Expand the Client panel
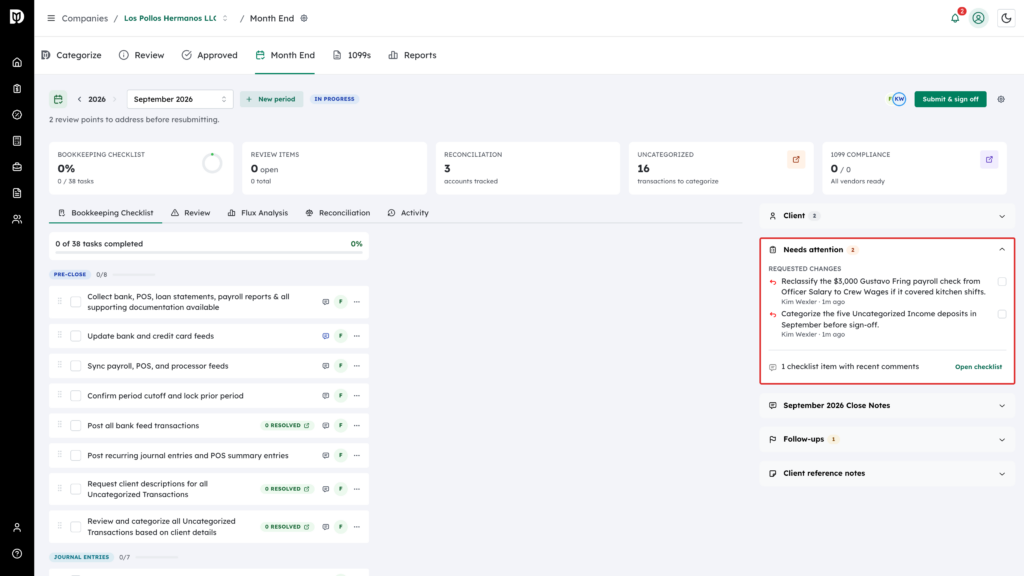Image resolution: width=1024 pixels, height=576 pixels. (887, 216)
